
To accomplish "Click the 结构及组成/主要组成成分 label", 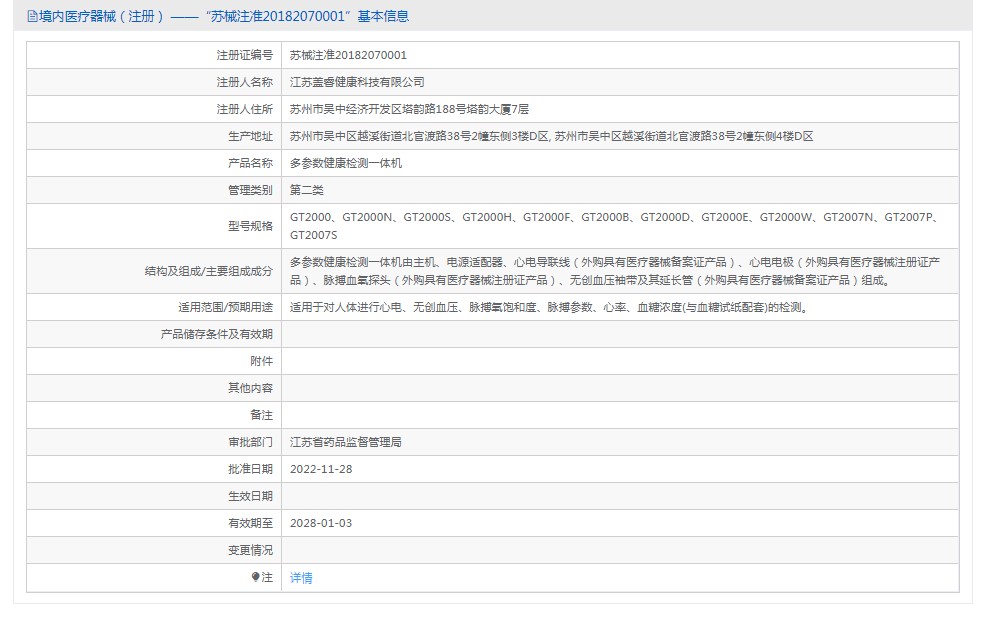I will tap(209, 271).
